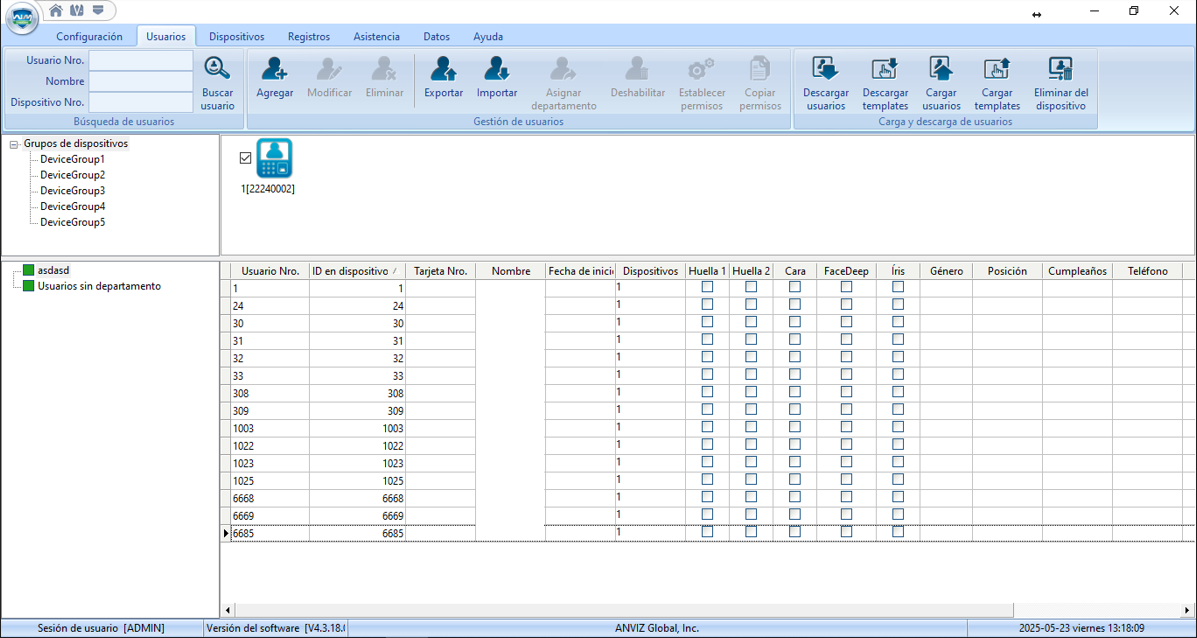The height and width of the screenshot is (638, 1197).
Task: Select DeviceGroup4 in the tree
Action: 73,207
